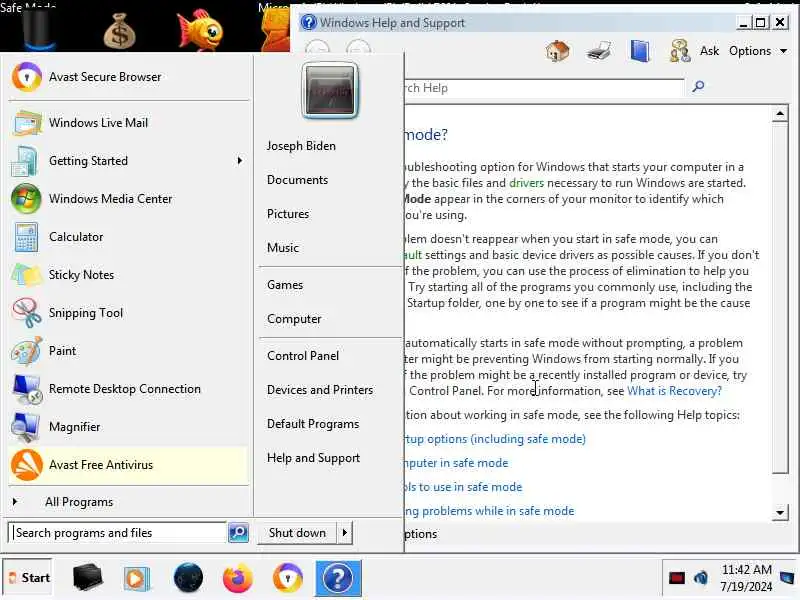Screen dimensions: 800x600
Task: Launch Snipping Tool icon
Action: [x=26, y=313]
